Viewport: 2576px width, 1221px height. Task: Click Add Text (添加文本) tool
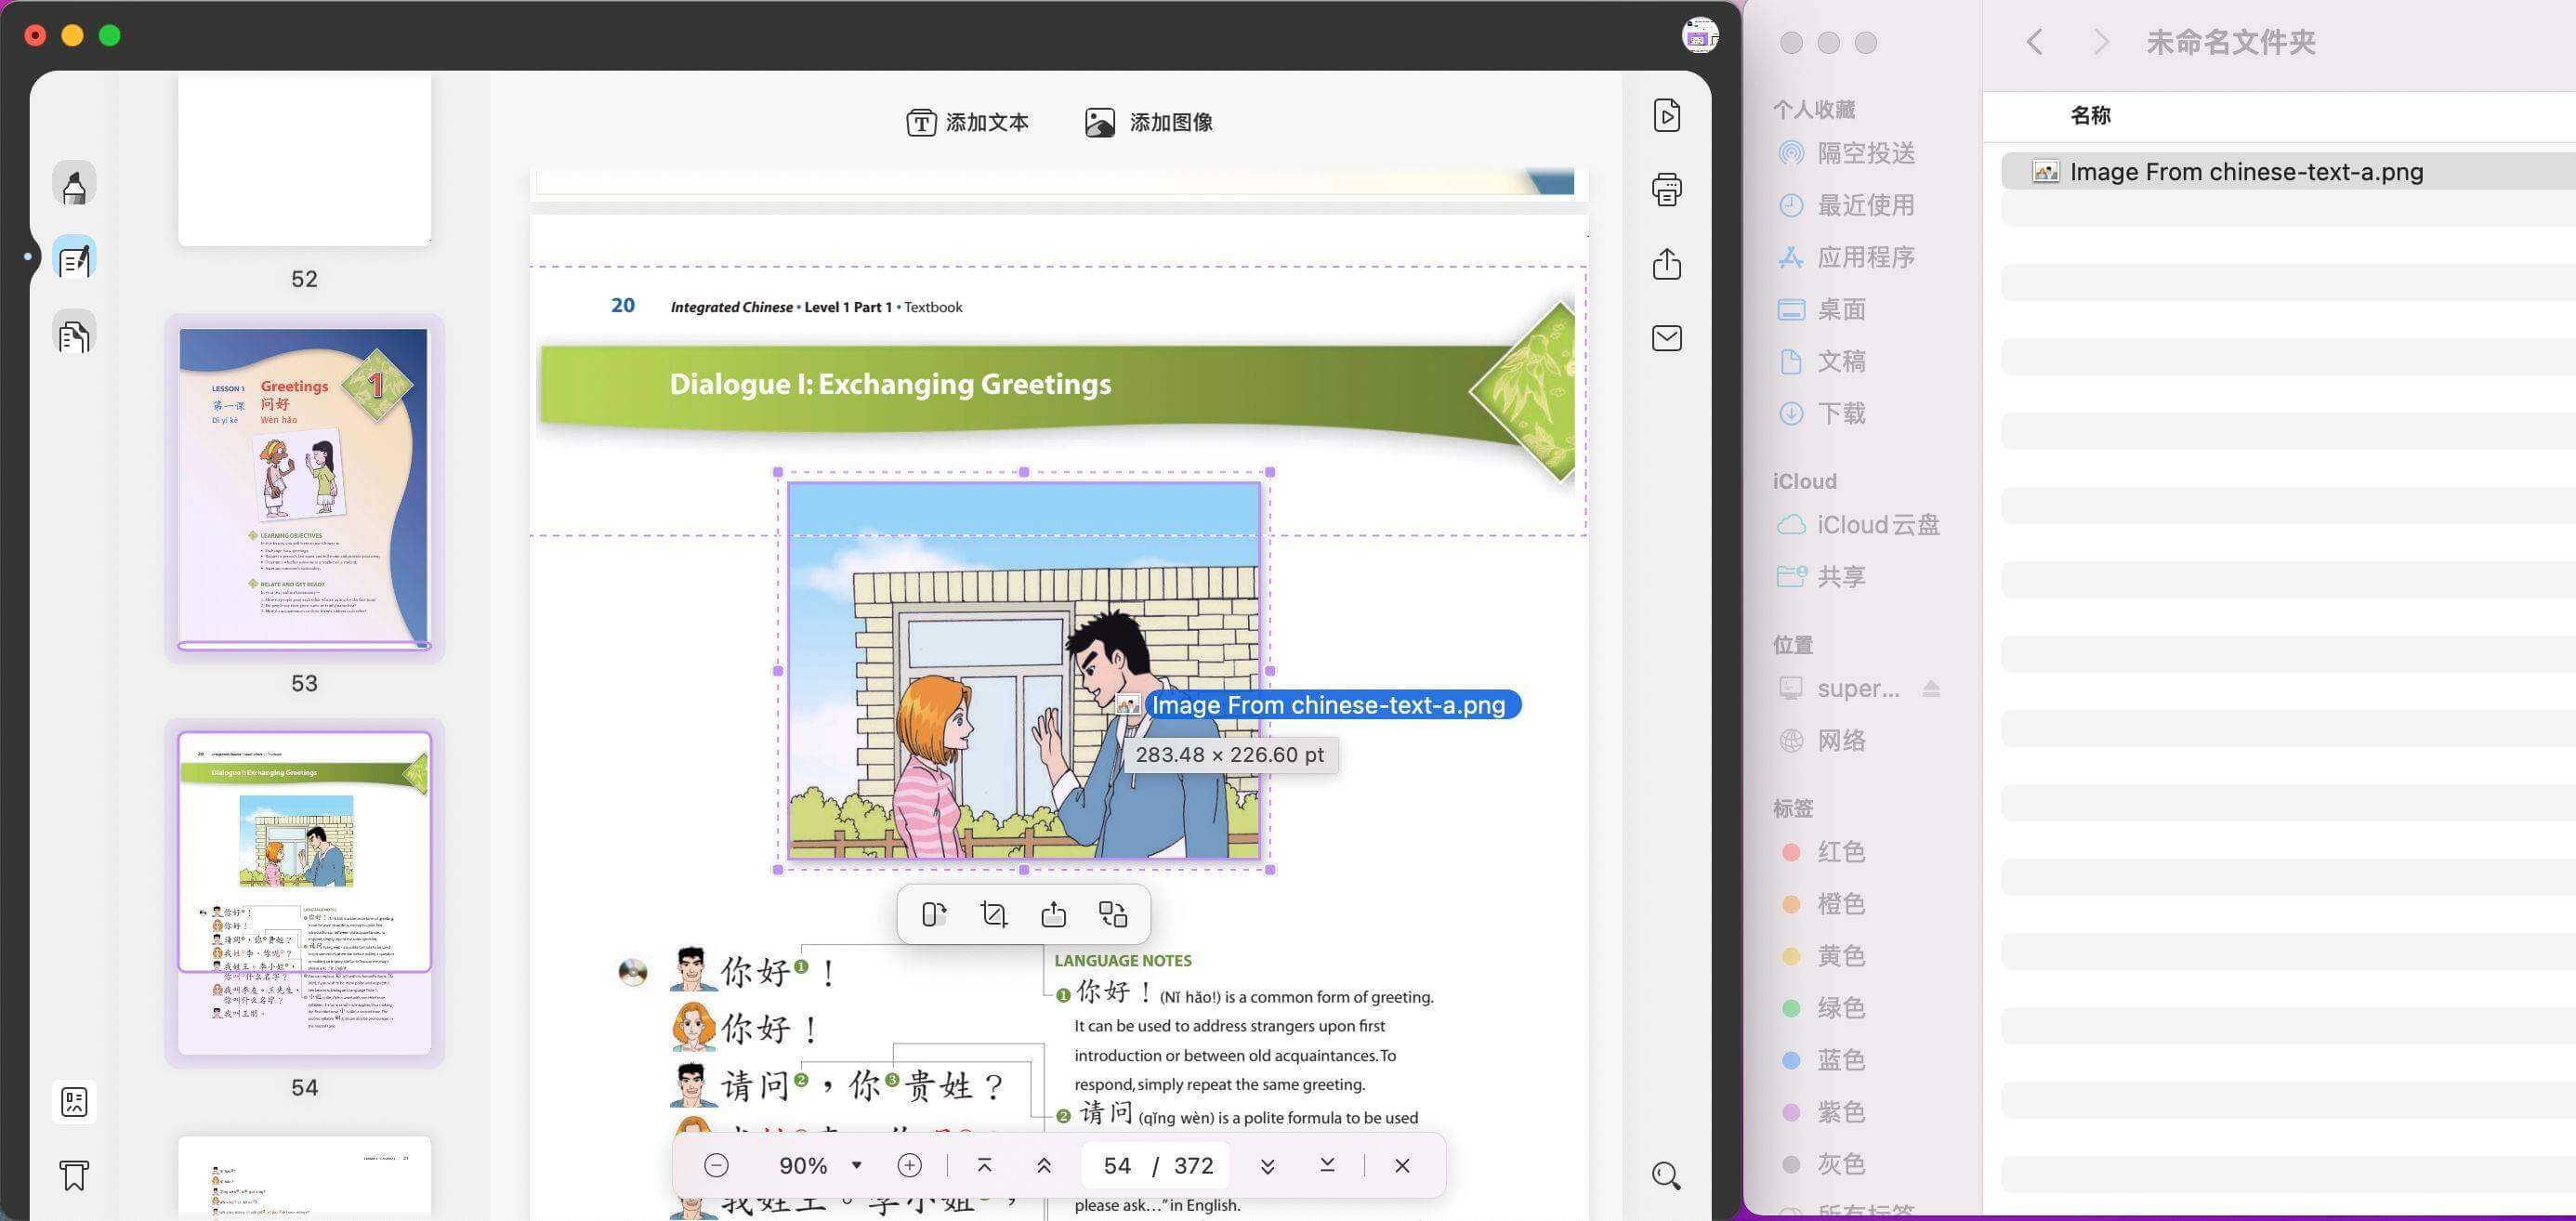pyautogui.click(x=967, y=122)
